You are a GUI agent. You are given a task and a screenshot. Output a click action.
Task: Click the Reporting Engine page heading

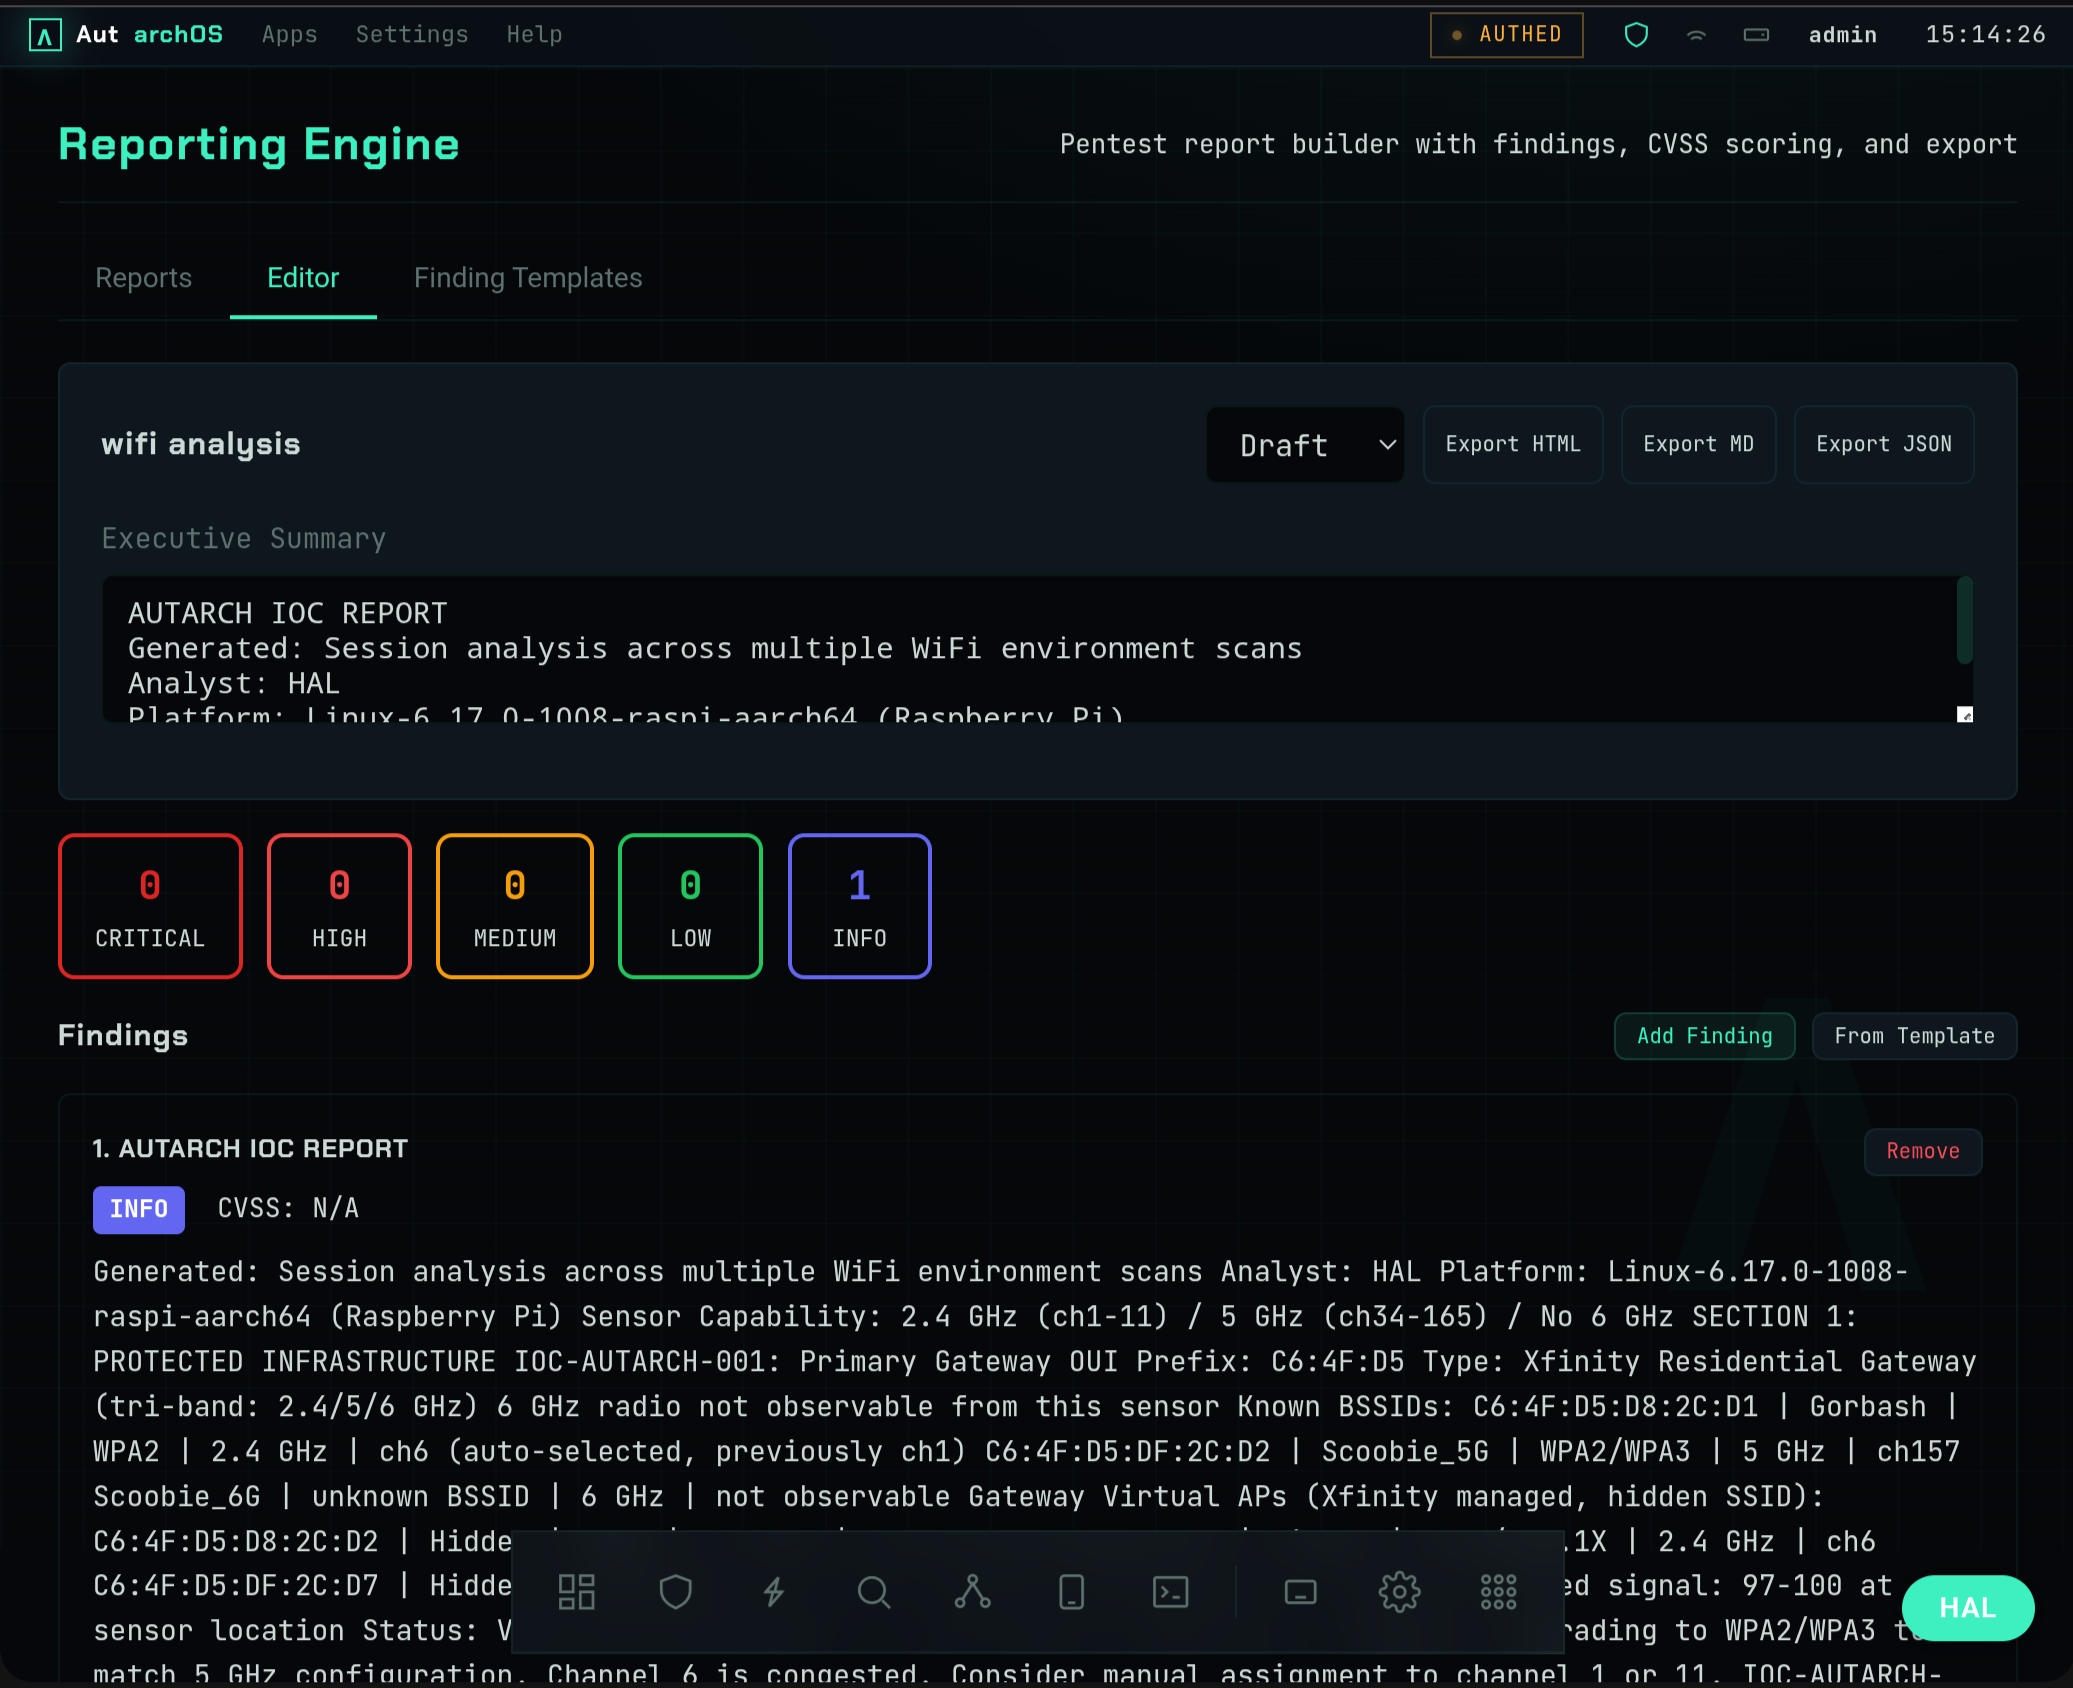(x=259, y=145)
